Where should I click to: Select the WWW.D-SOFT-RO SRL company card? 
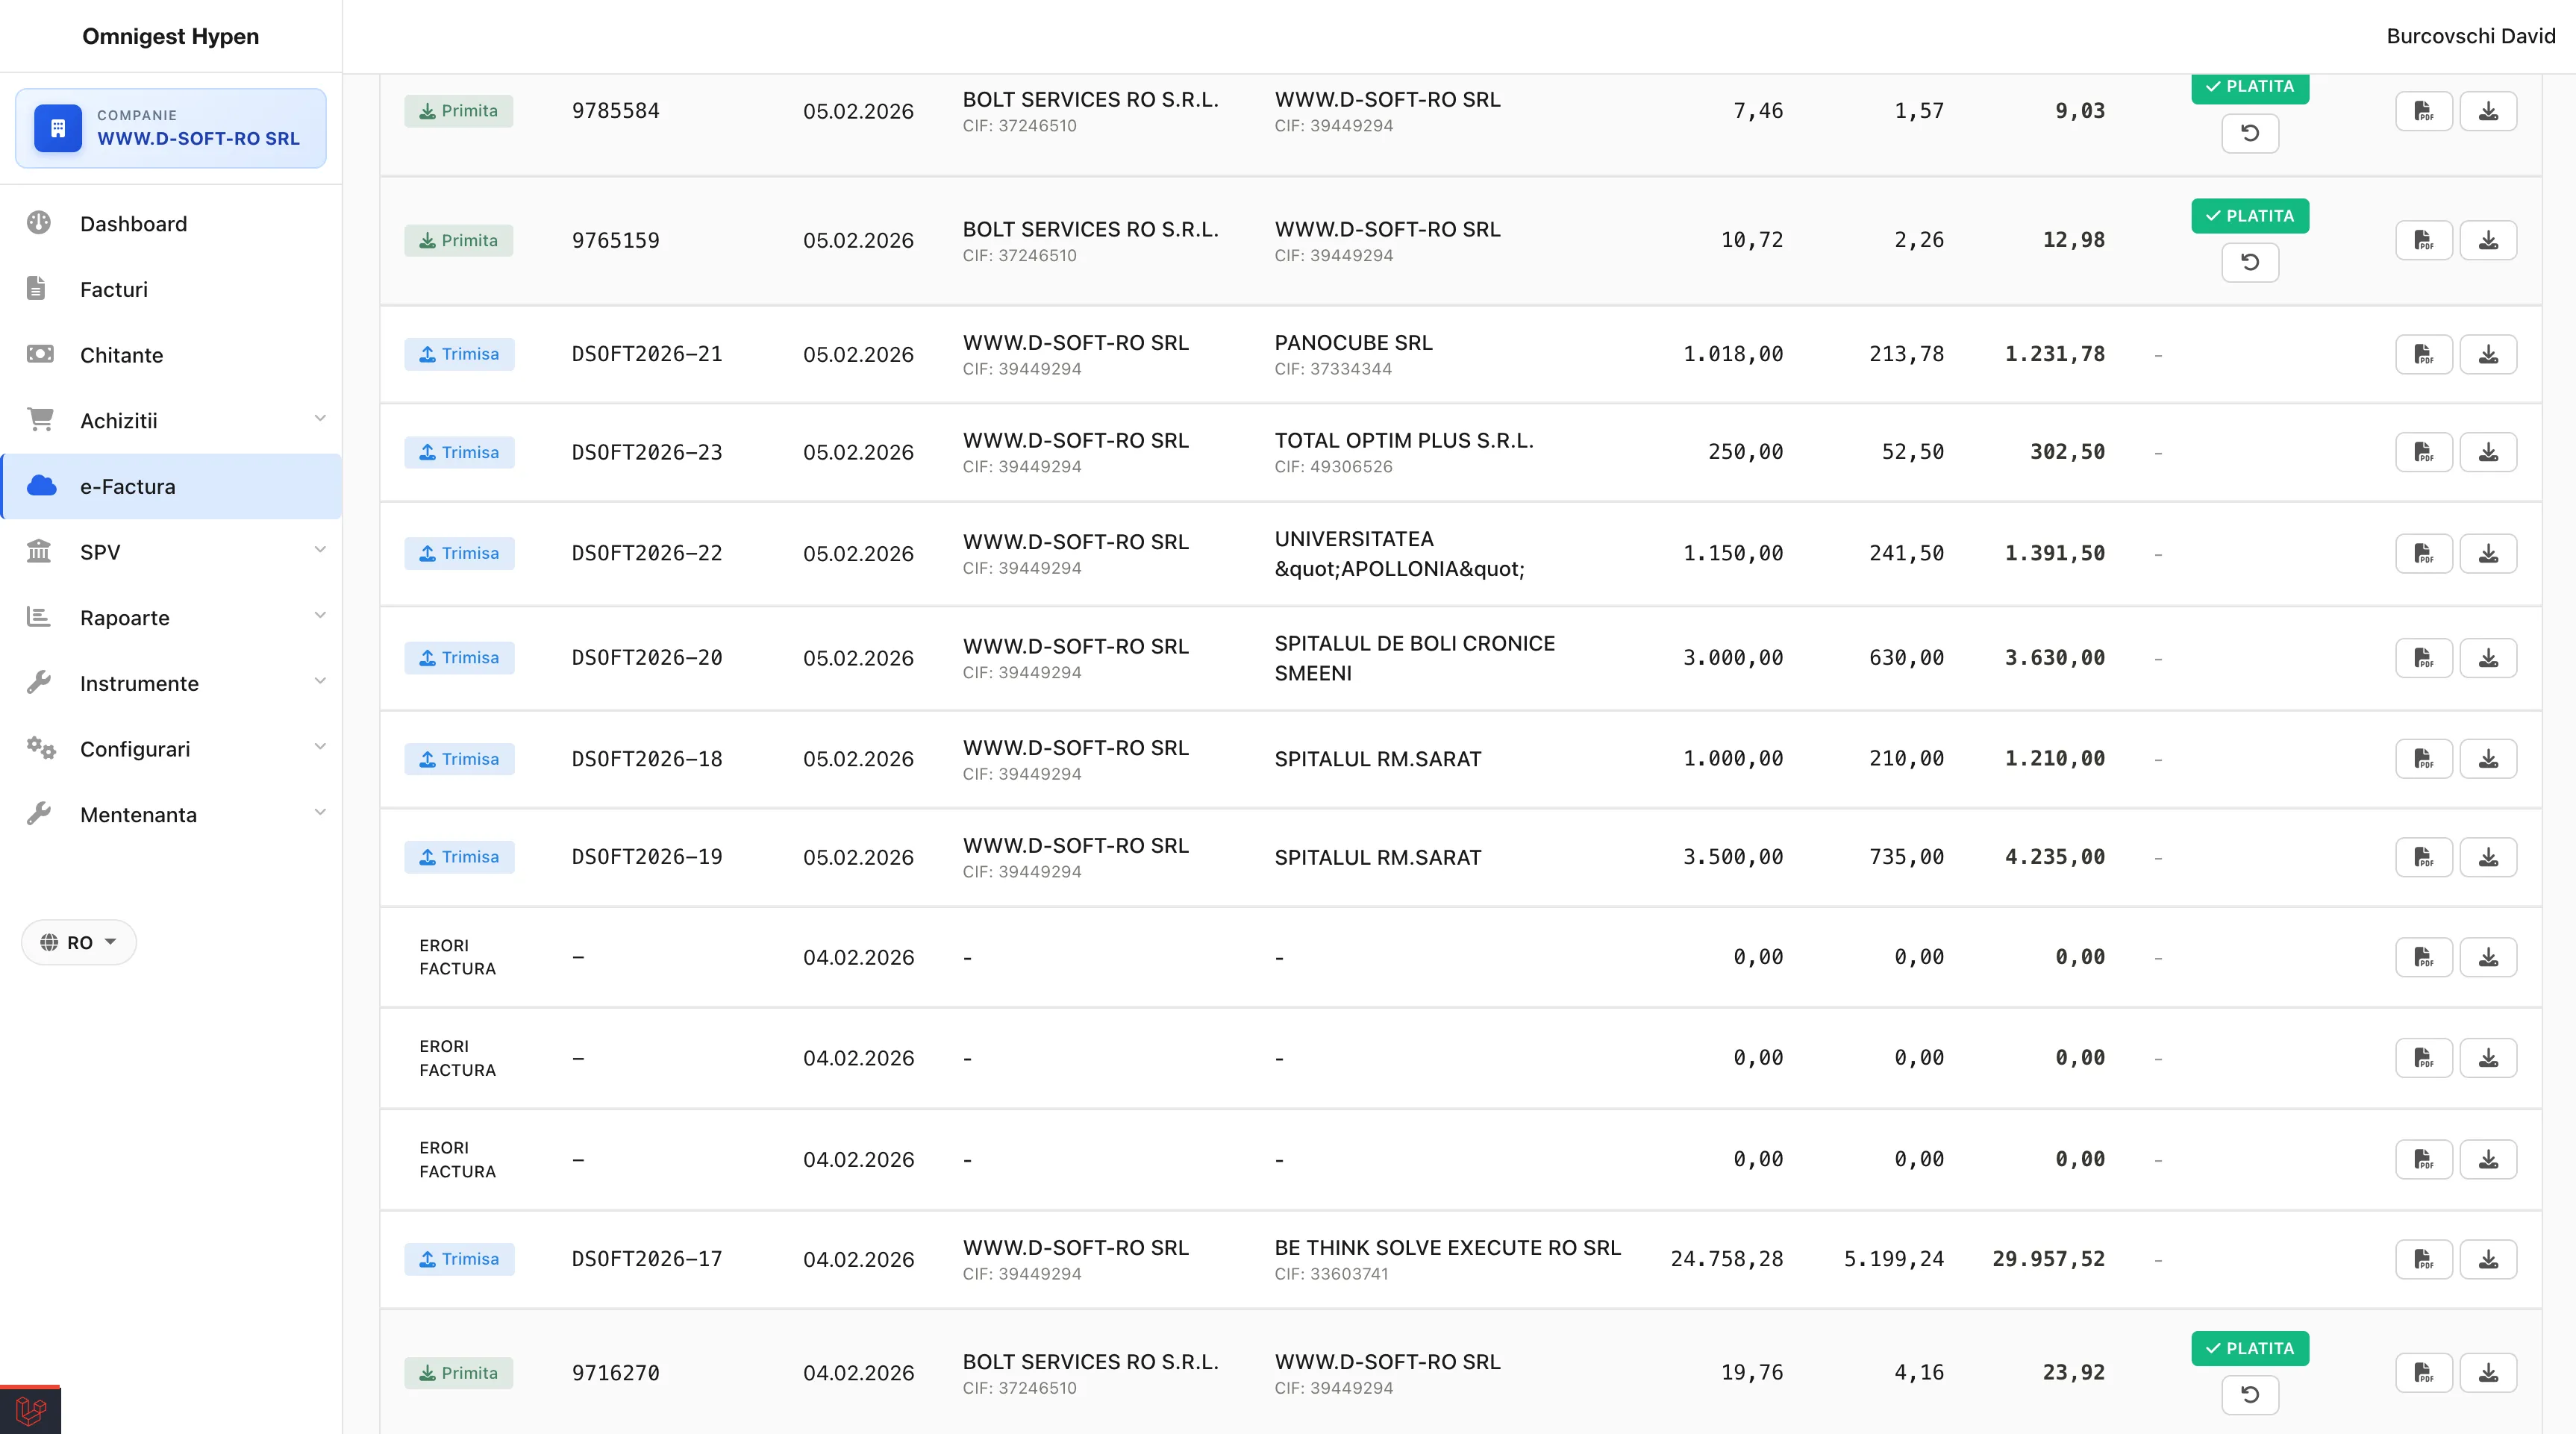click(170, 128)
